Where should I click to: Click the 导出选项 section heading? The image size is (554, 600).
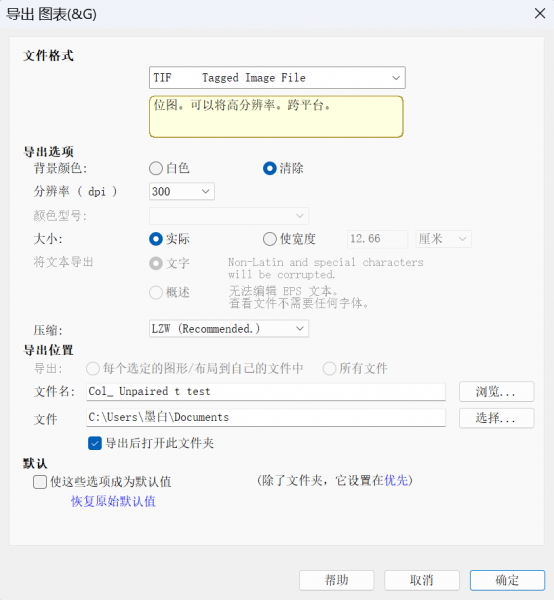point(48,152)
